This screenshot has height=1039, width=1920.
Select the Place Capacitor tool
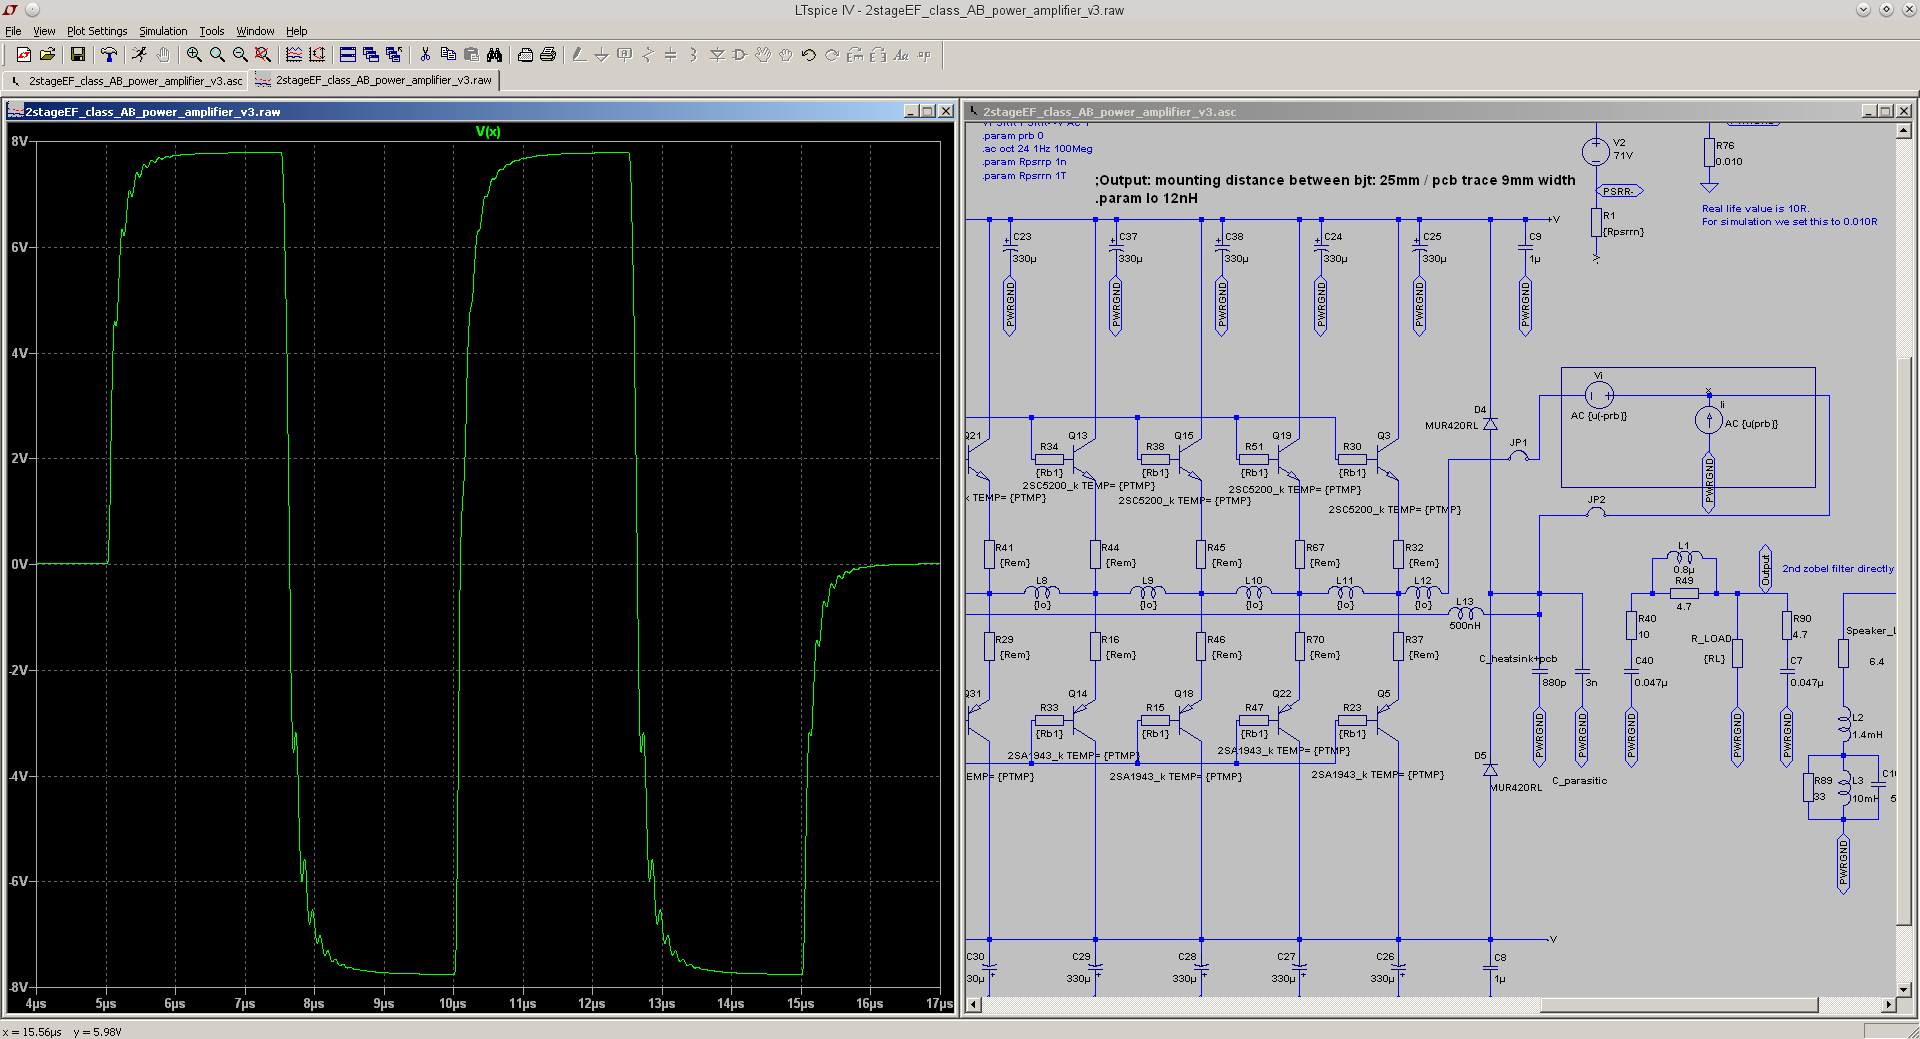tap(671, 55)
